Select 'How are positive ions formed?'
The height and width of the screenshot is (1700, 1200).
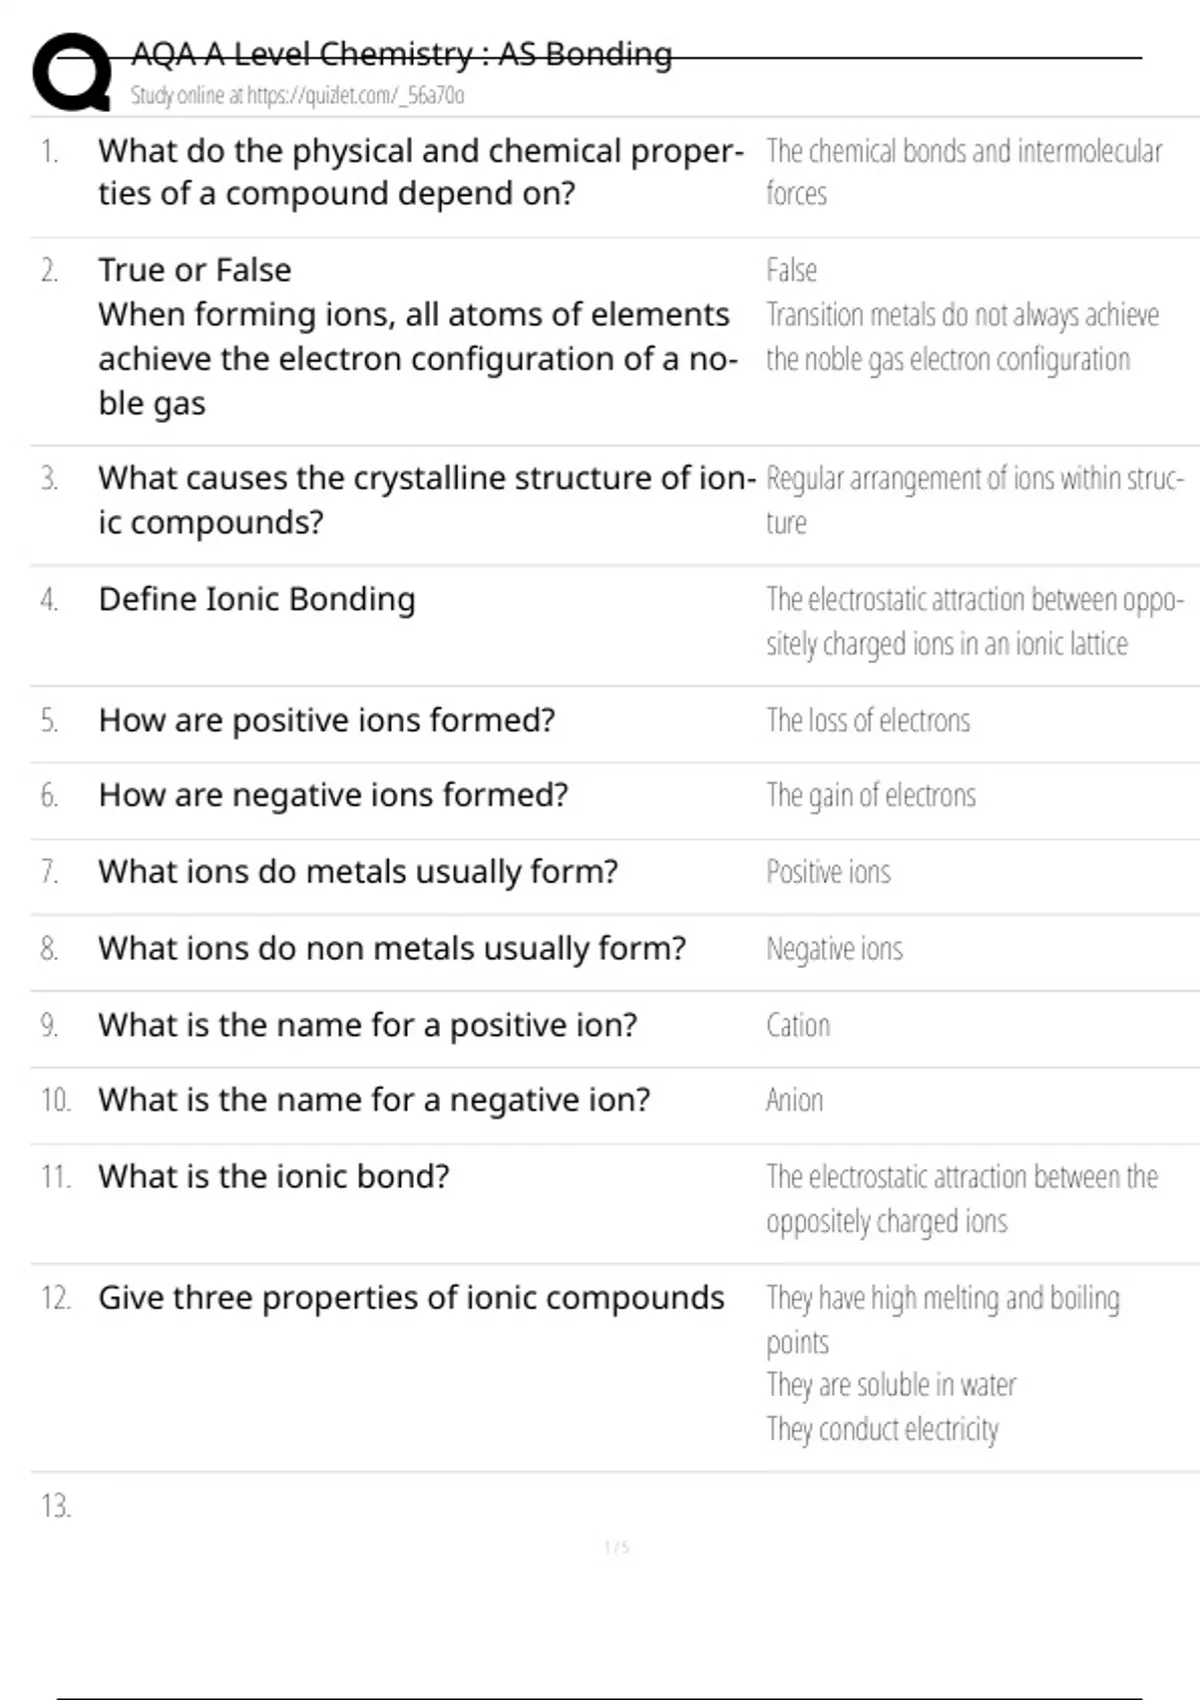(326, 720)
